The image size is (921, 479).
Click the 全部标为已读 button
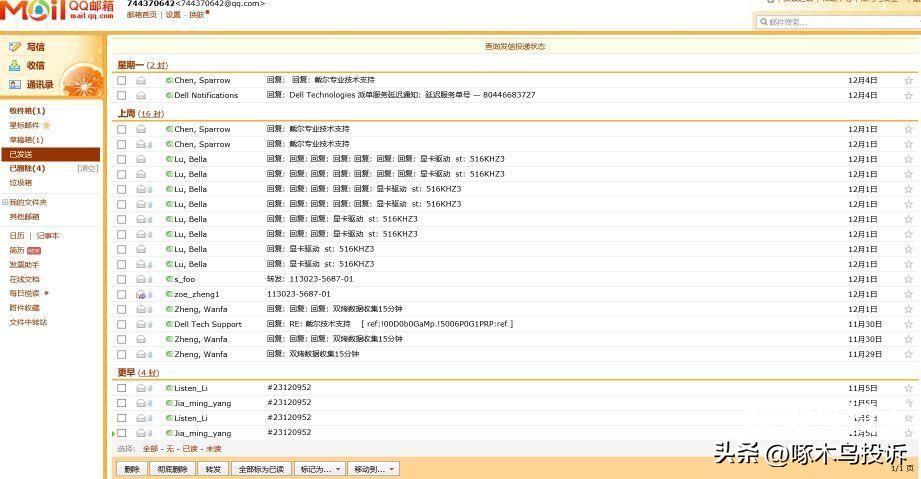pos(261,469)
